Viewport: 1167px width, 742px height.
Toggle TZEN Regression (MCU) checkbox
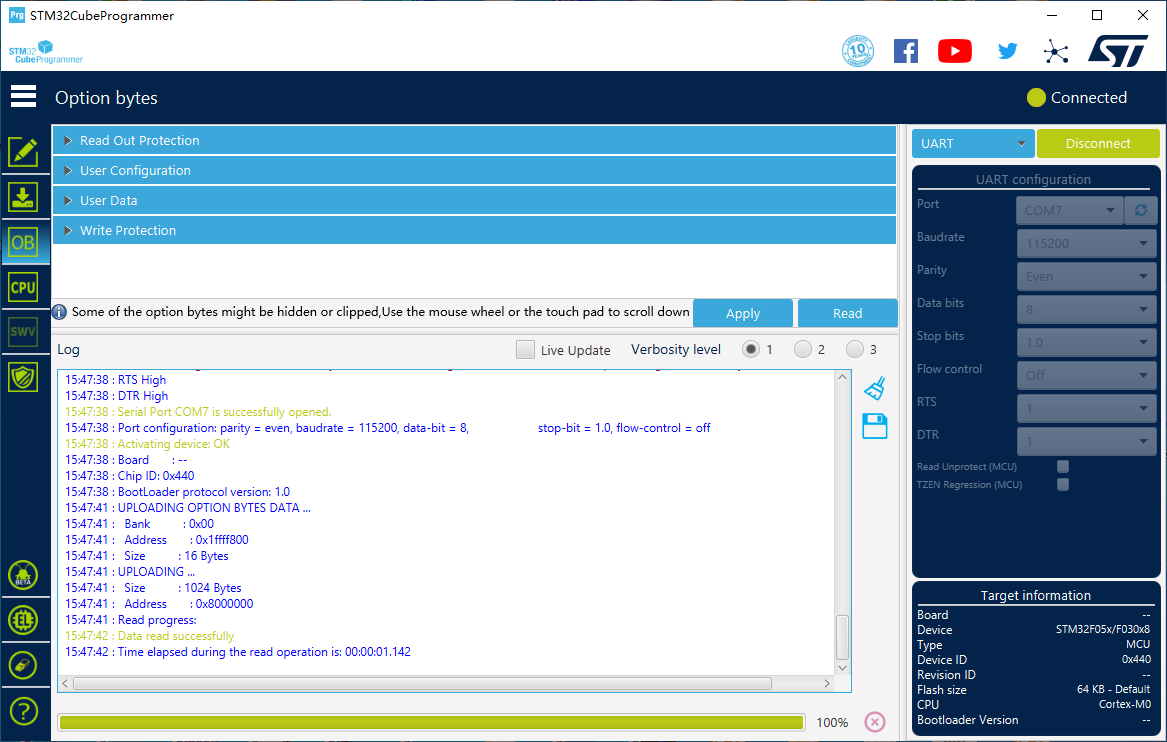(x=1063, y=484)
